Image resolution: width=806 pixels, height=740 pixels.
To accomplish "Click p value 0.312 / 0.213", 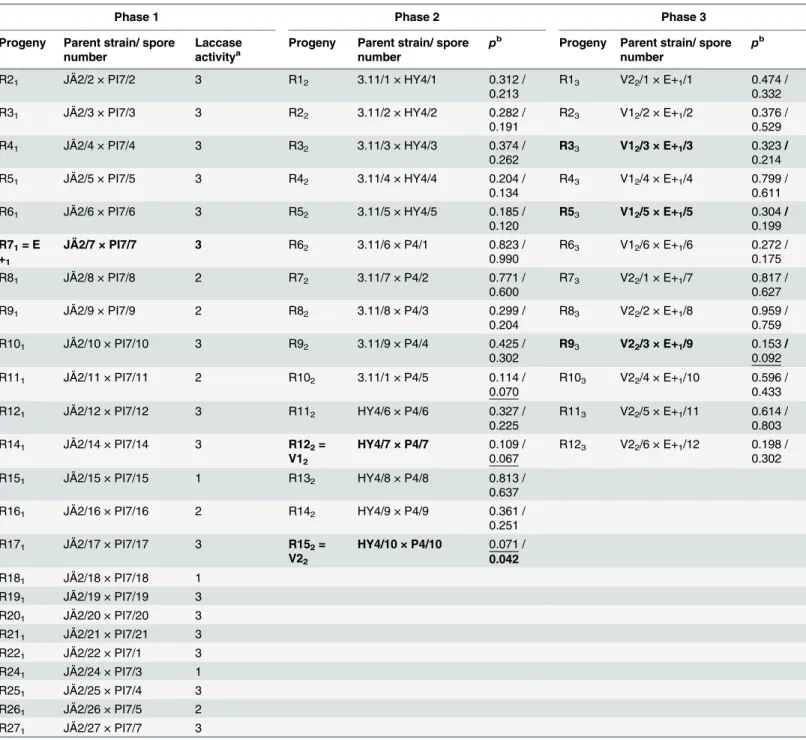I will click(x=507, y=87).
